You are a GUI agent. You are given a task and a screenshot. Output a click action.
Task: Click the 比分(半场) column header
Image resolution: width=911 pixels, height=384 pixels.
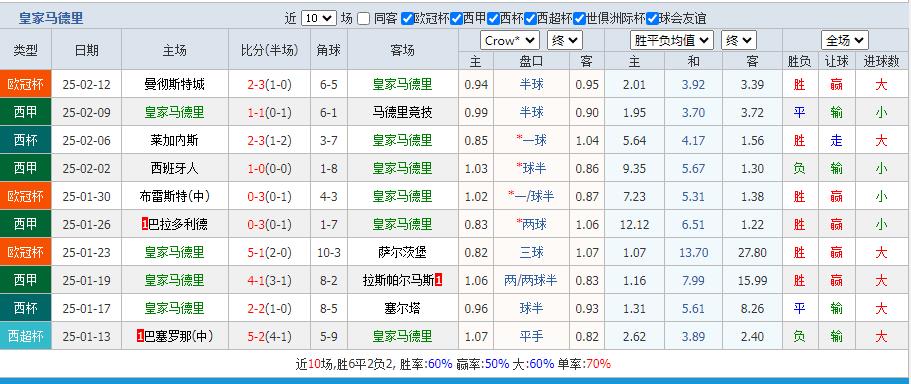coord(270,50)
